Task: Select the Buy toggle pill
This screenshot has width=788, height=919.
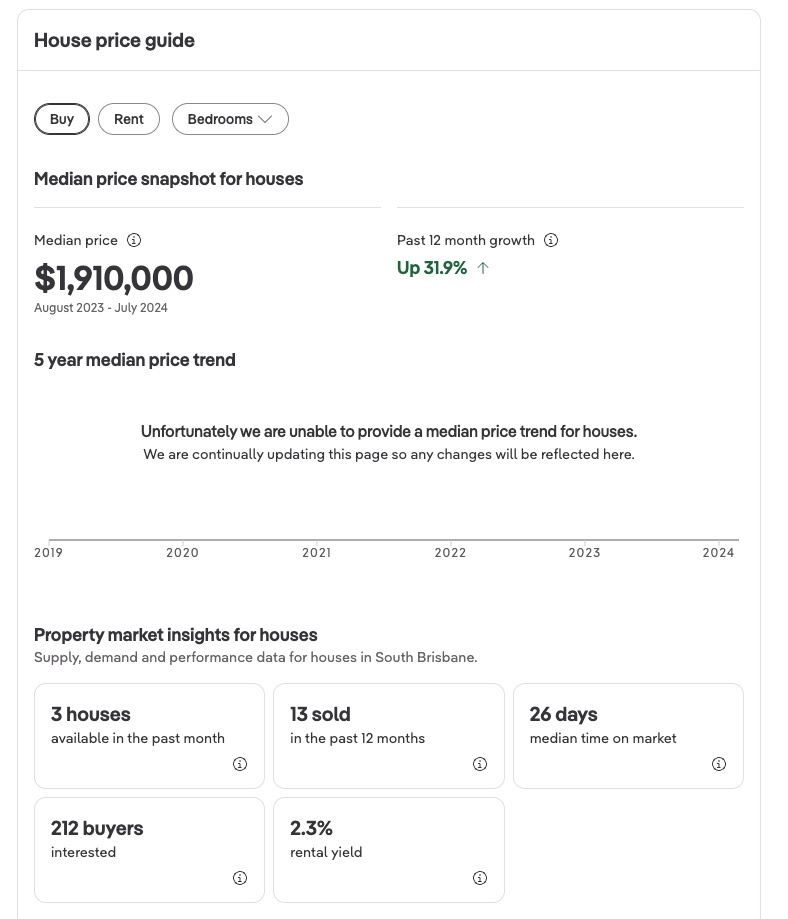Action: point(62,119)
